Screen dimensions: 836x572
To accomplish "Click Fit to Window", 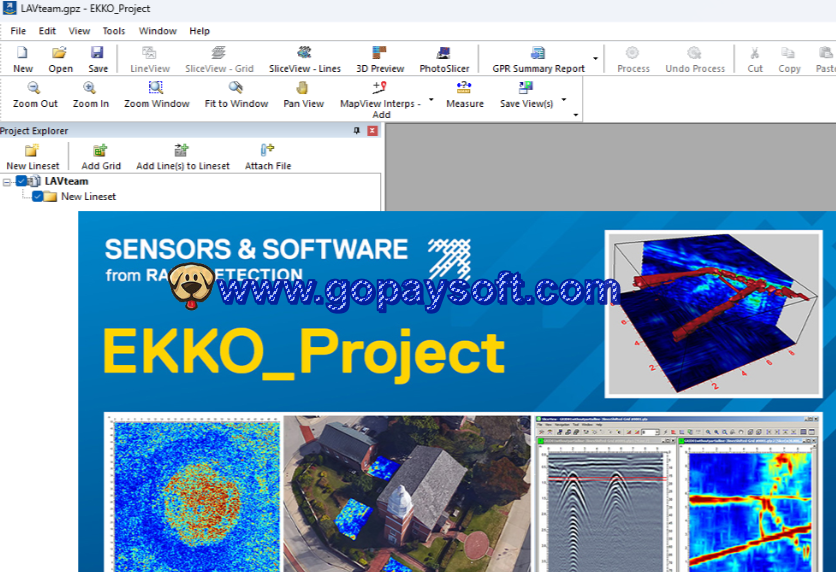I will click(x=236, y=94).
